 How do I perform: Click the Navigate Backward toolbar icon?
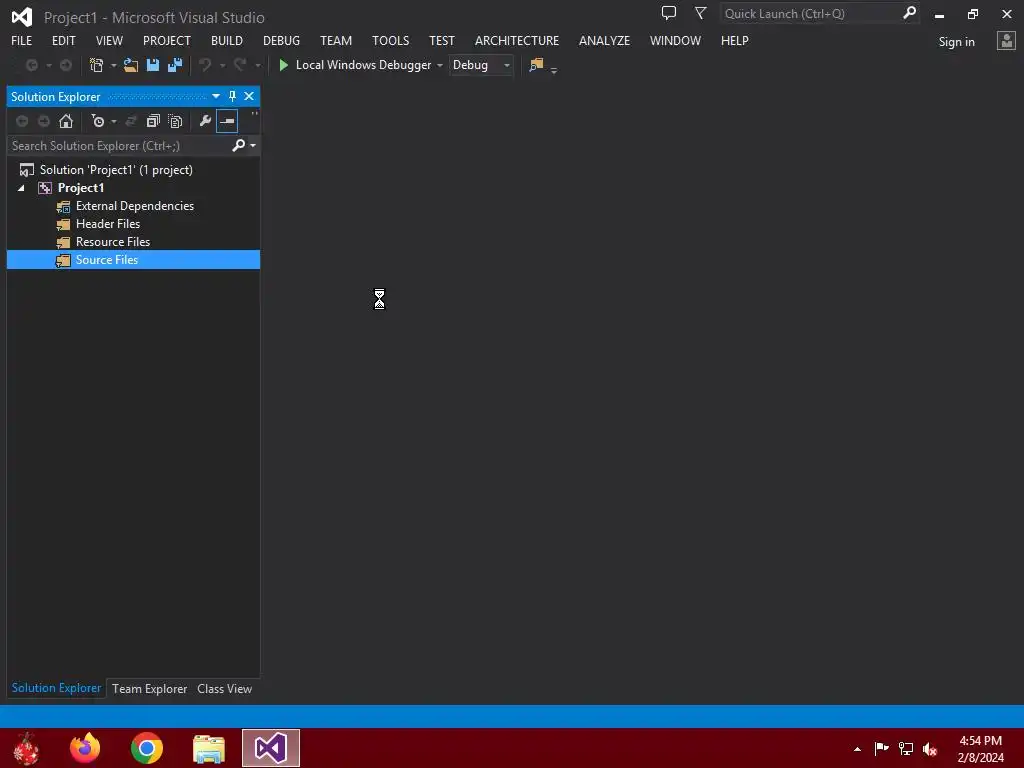pos(31,65)
